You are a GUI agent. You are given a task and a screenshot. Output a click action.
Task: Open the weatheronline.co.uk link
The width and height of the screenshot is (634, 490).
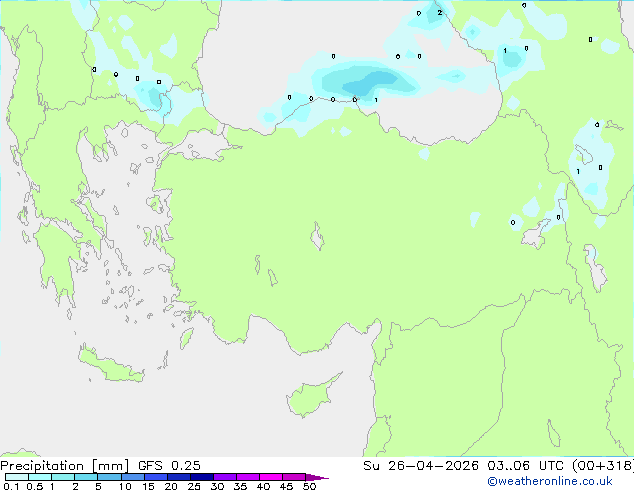coord(550,481)
